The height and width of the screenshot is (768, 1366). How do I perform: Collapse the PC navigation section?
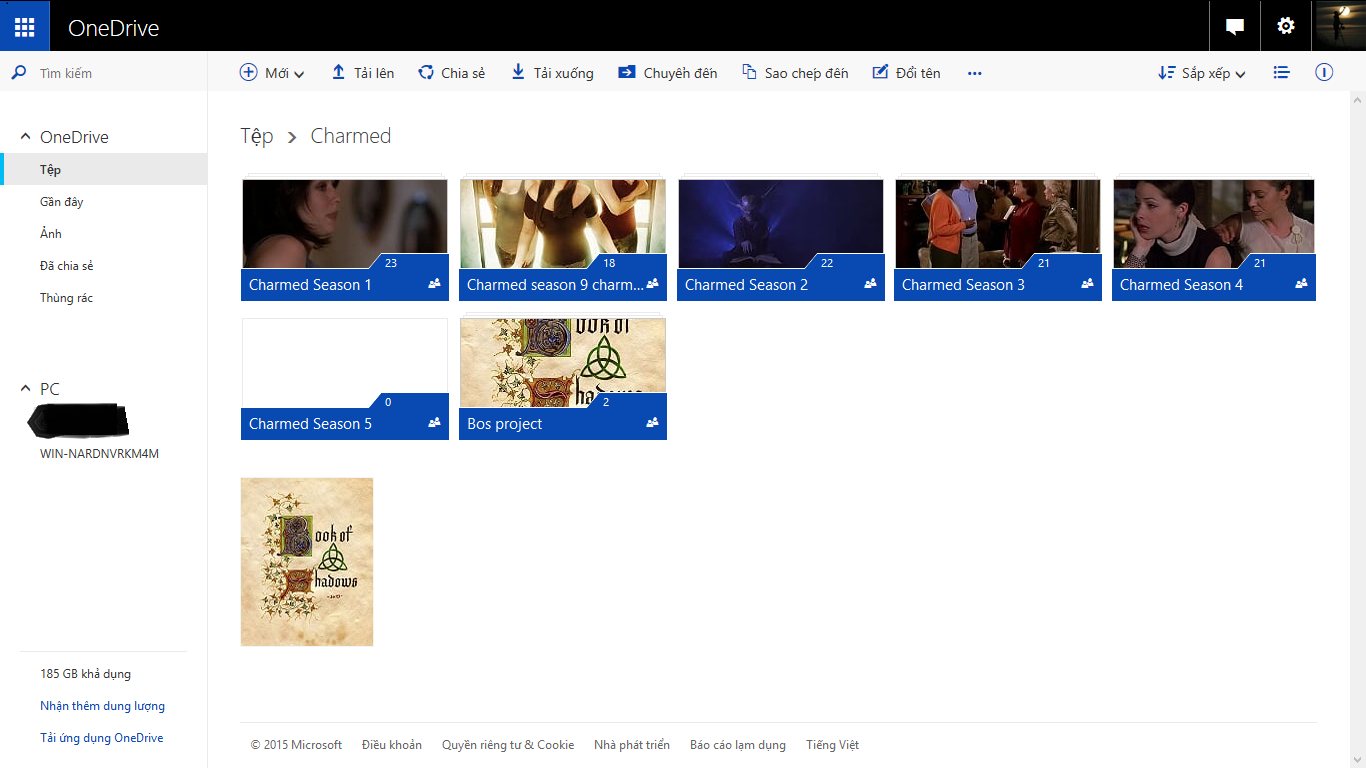coord(26,389)
